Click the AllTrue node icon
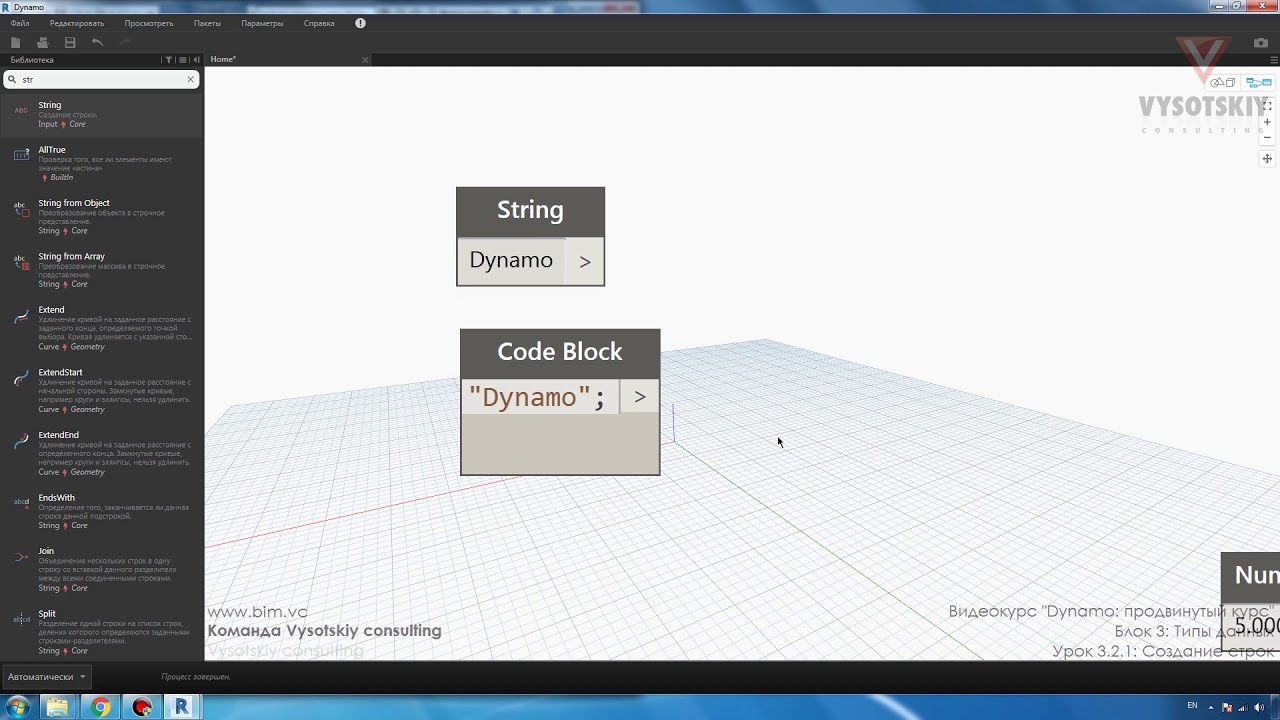Viewport: 1280px width, 720px height. [21, 155]
